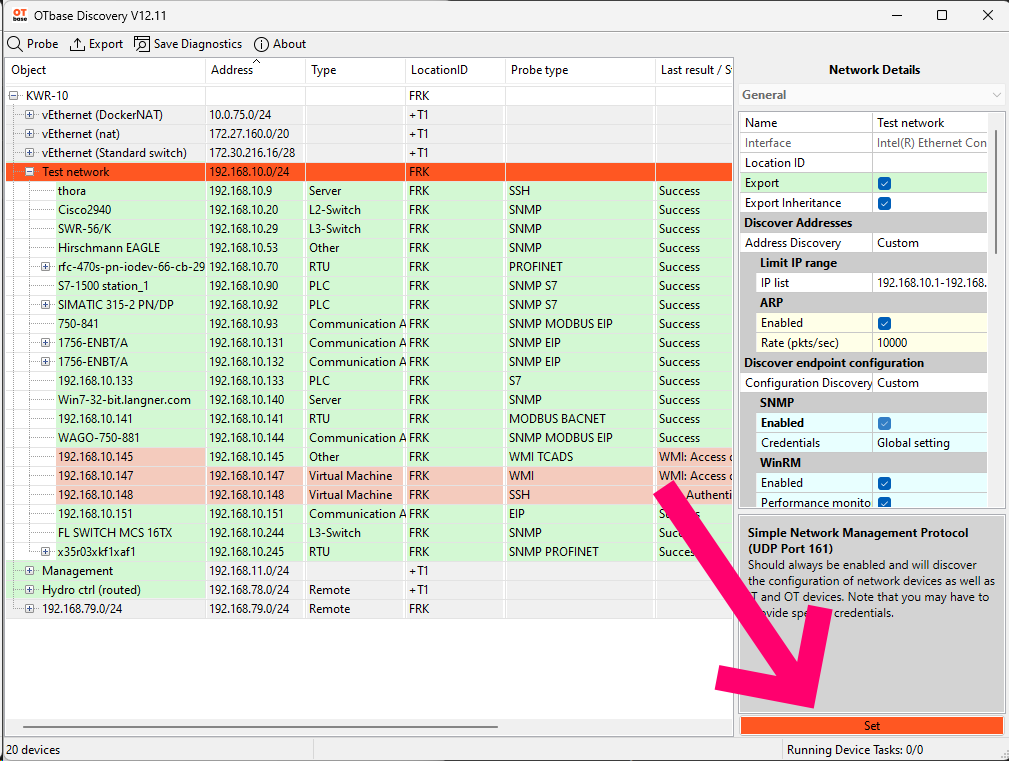Expand the Management network node
The width and height of the screenshot is (1009, 761).
(x=30, y=571)
